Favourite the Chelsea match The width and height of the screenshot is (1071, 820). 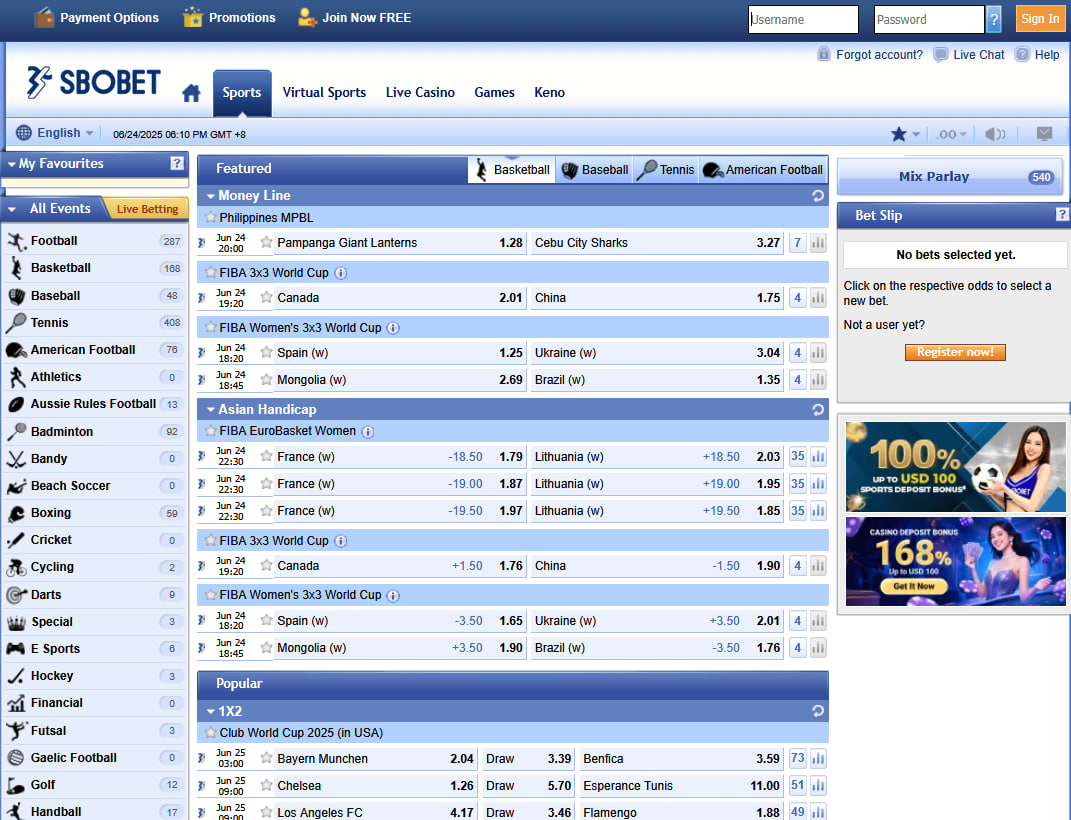(266, 786)
